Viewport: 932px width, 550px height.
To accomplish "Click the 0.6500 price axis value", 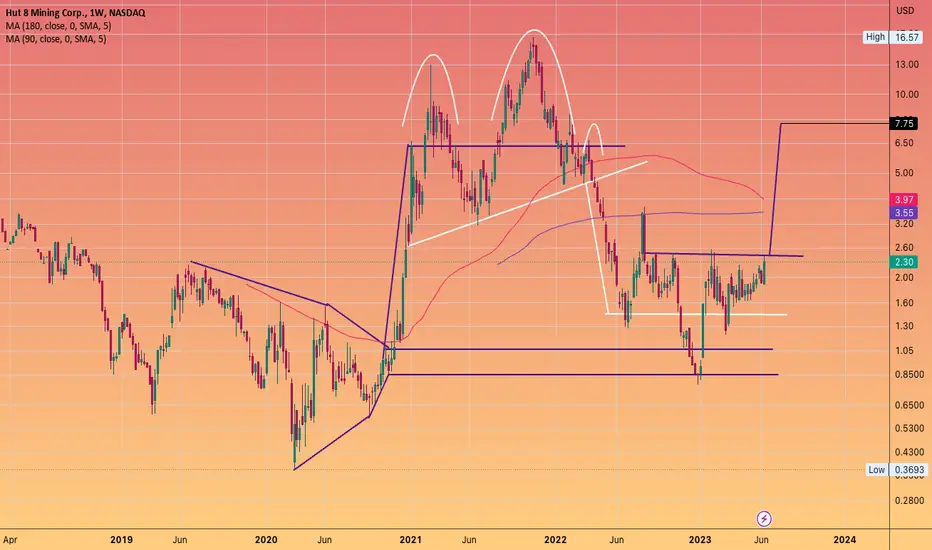I will point(909,405).
